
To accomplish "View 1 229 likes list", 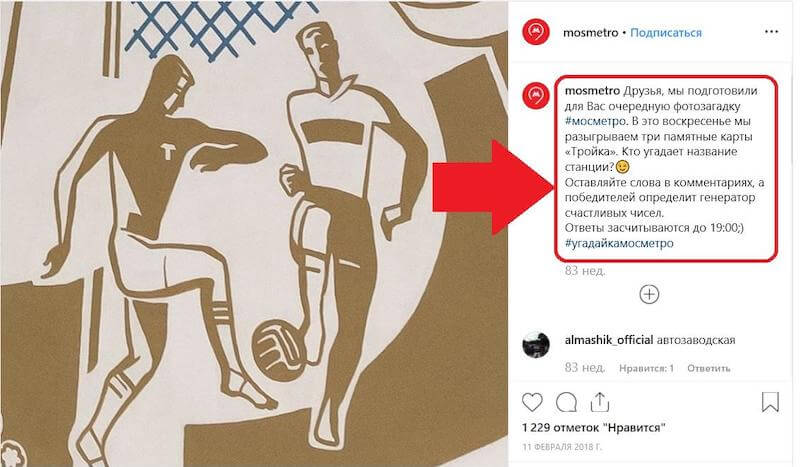I will (594, 427).
